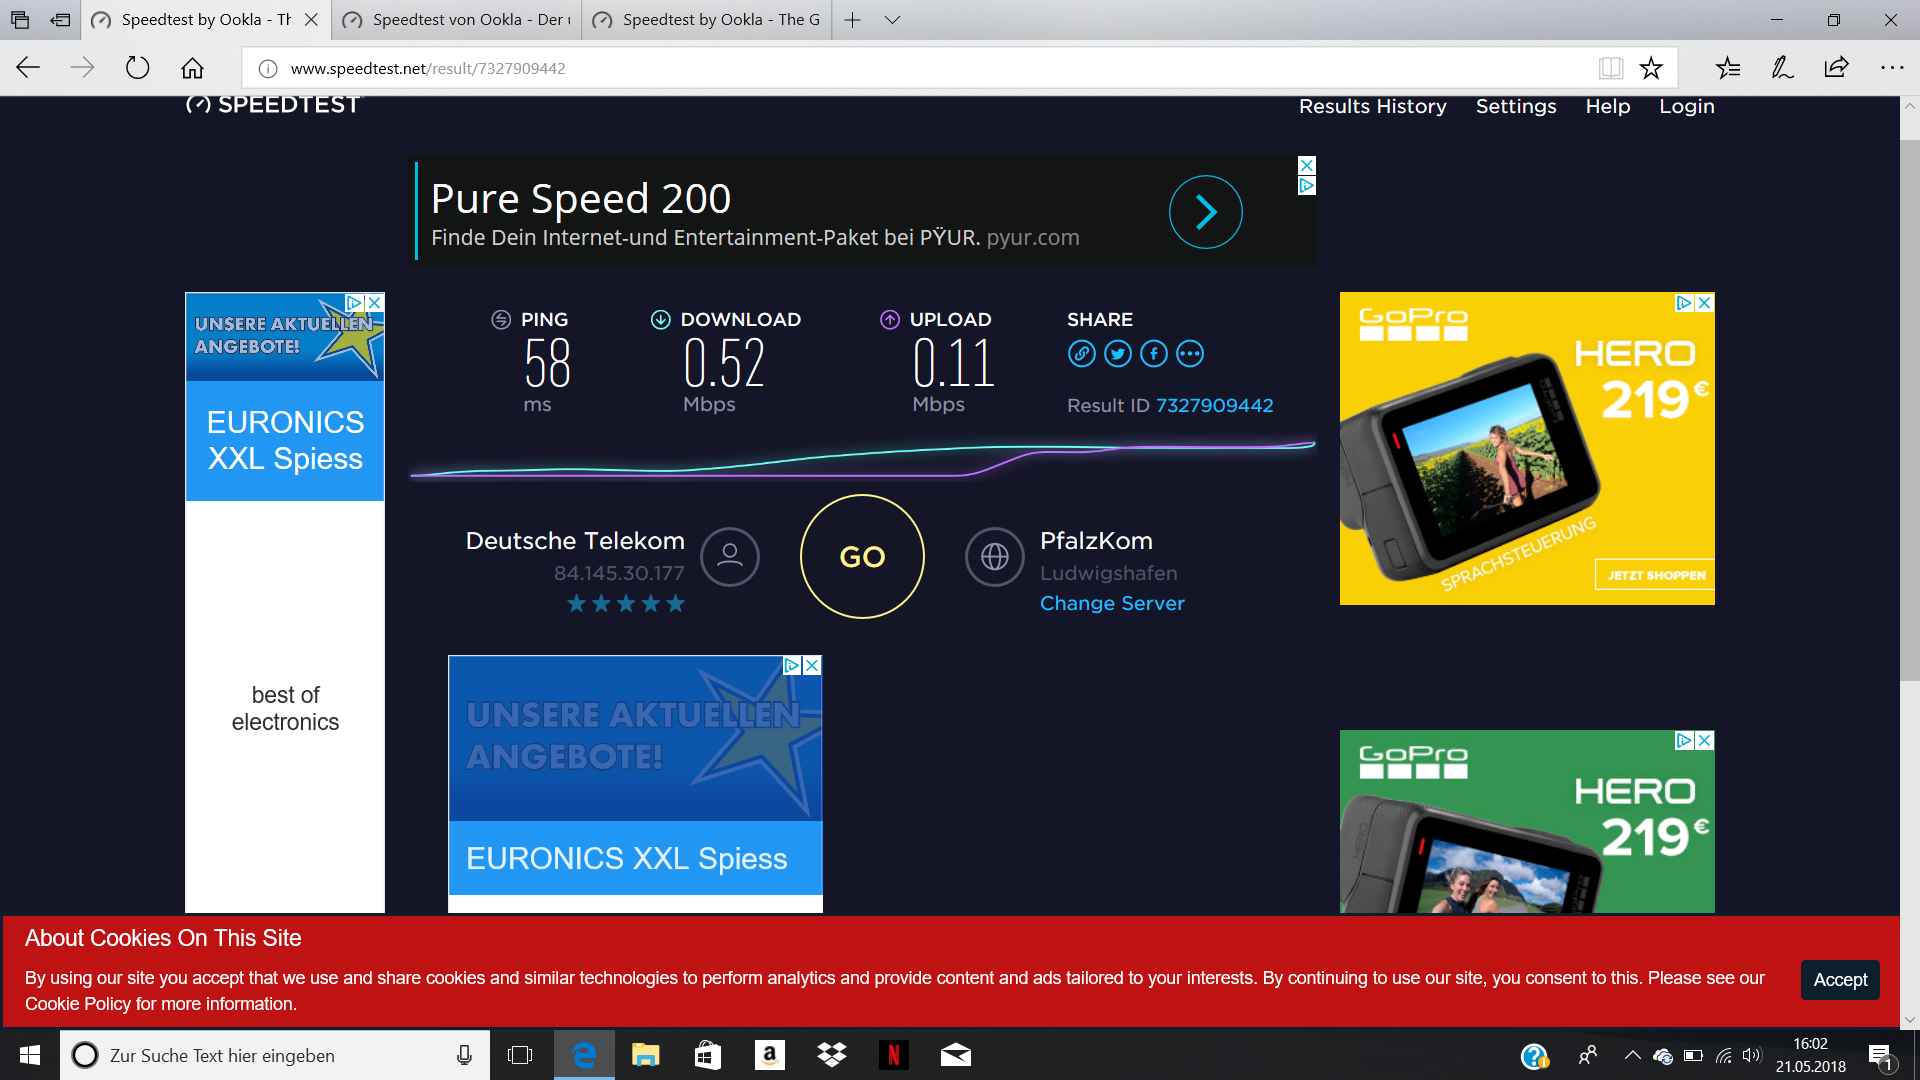
Task: Open Netflix from taskbar
Action: 894,1055
